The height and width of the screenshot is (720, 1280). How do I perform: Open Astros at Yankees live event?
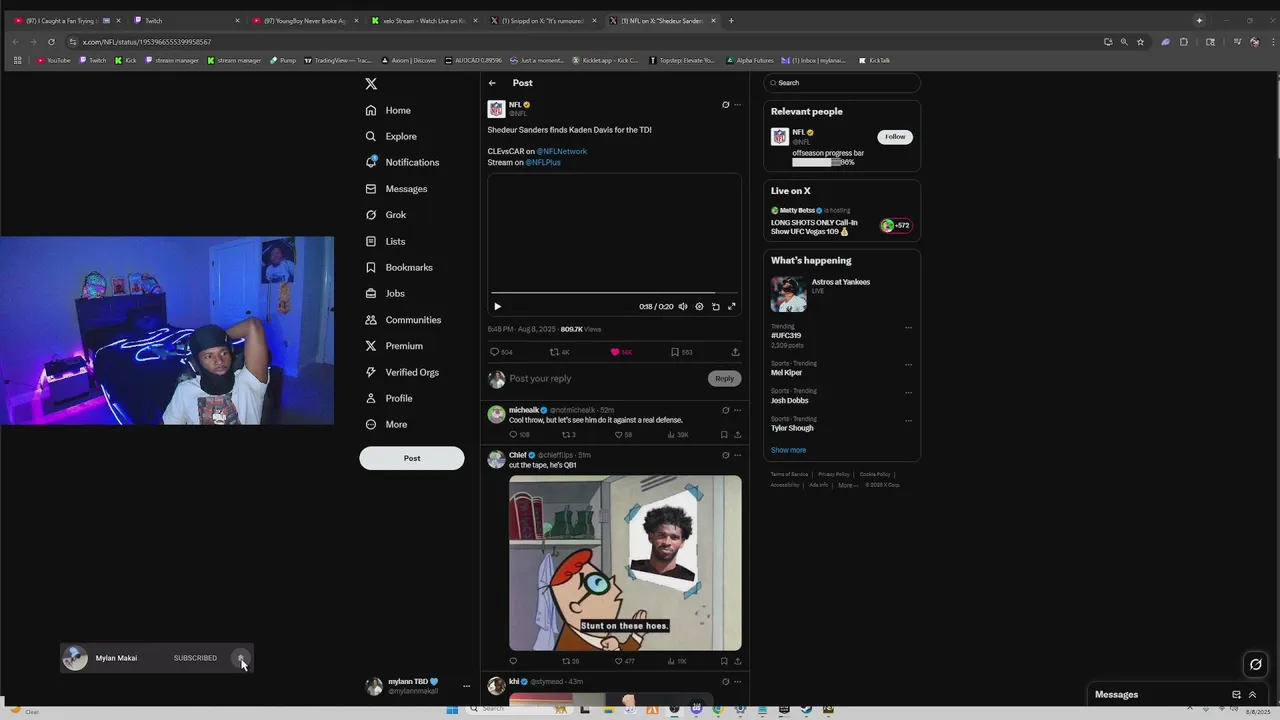pyautogui.click(x=841, y=294)
